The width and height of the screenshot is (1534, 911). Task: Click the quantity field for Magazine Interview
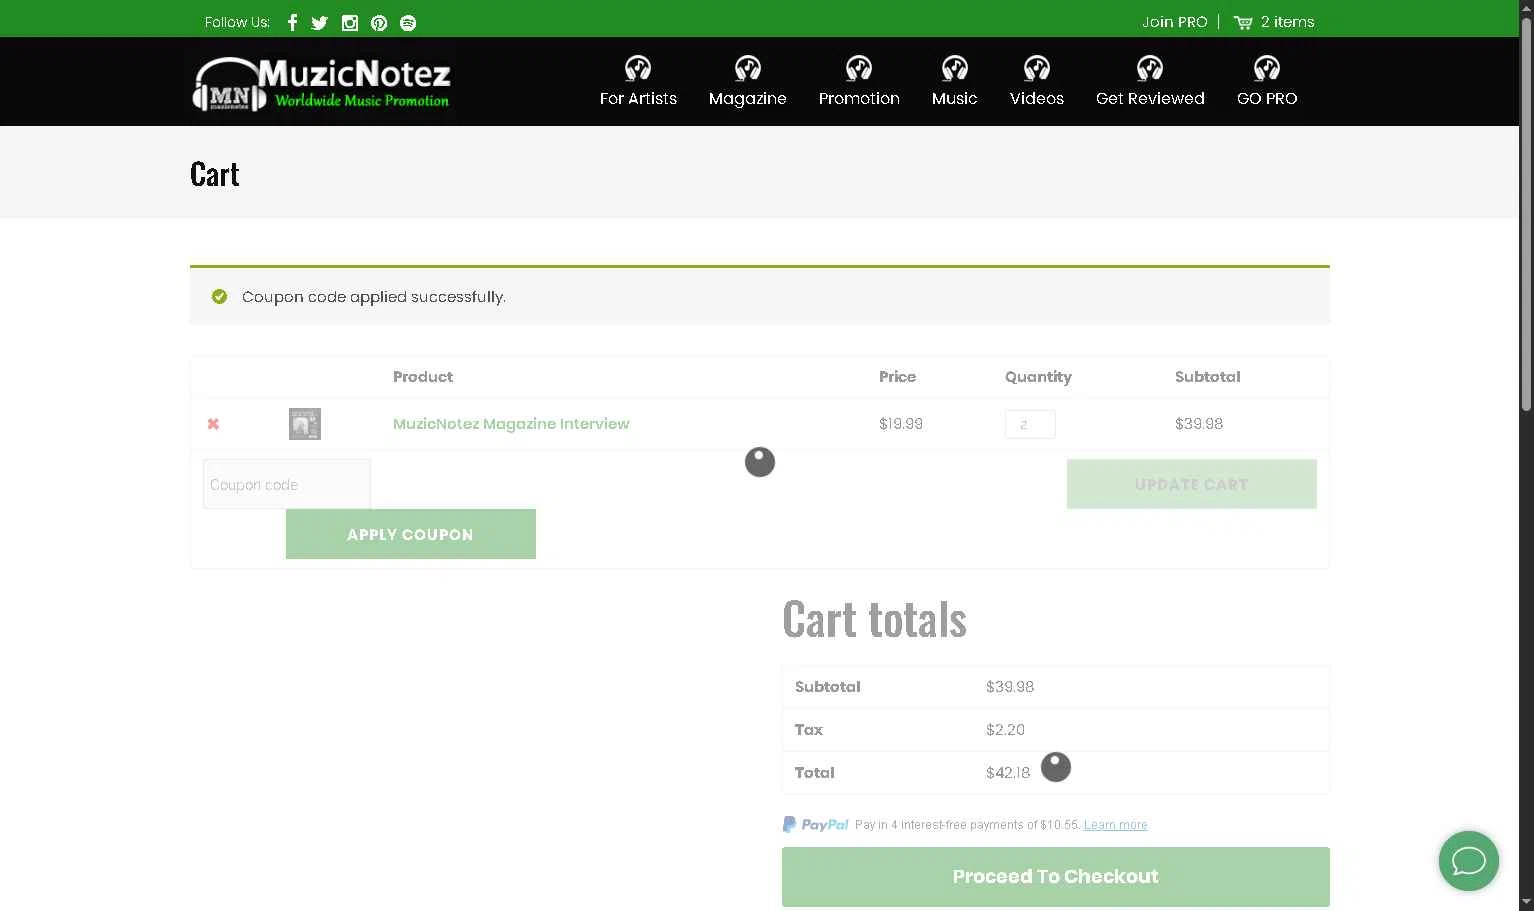[1030, 424]
